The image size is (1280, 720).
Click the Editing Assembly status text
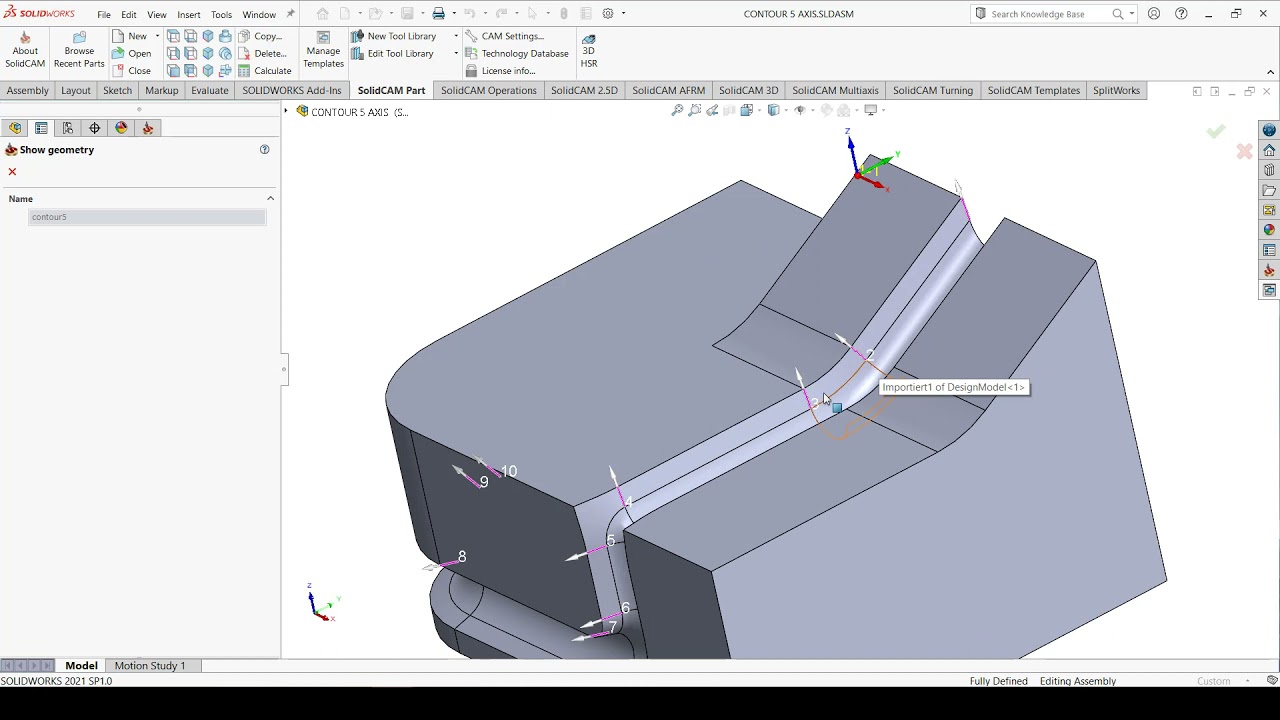tap(1078, 681)
